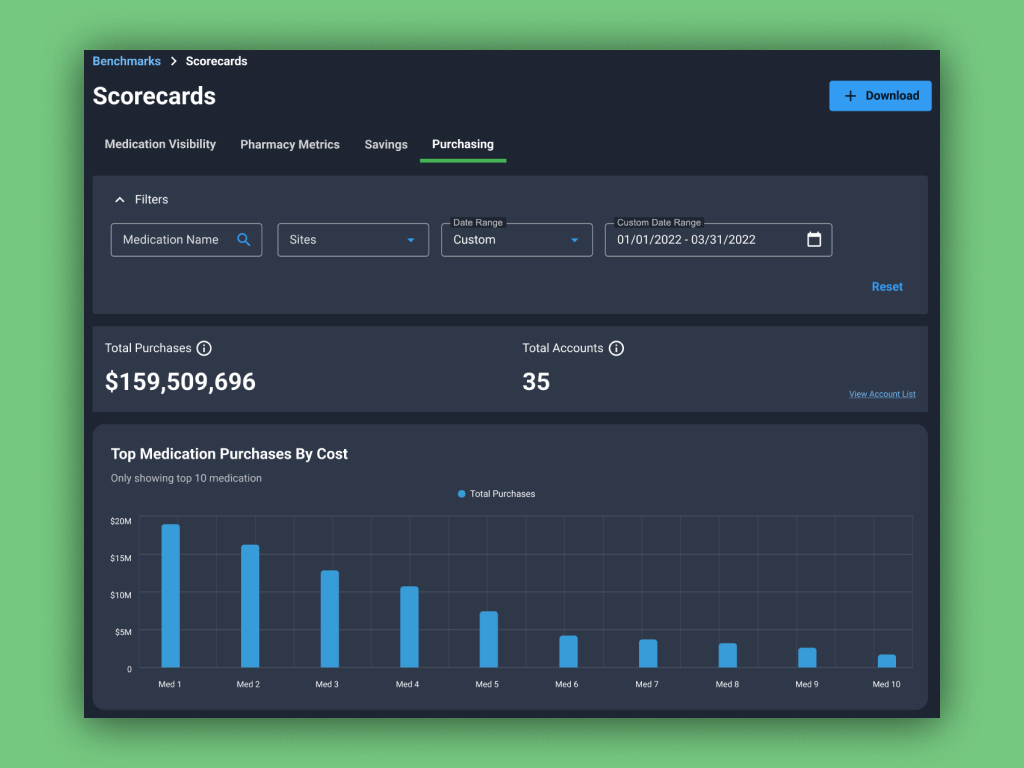Click the 35 total accounts value

pos(536,381)
